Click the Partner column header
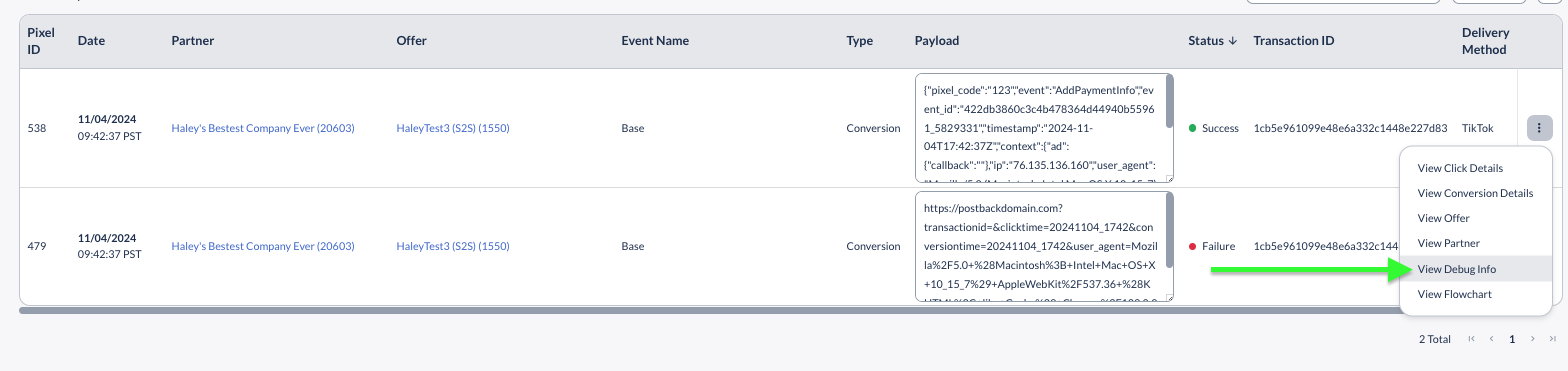The height and width of the screenshot is (371, 1568). pos(193,41)
